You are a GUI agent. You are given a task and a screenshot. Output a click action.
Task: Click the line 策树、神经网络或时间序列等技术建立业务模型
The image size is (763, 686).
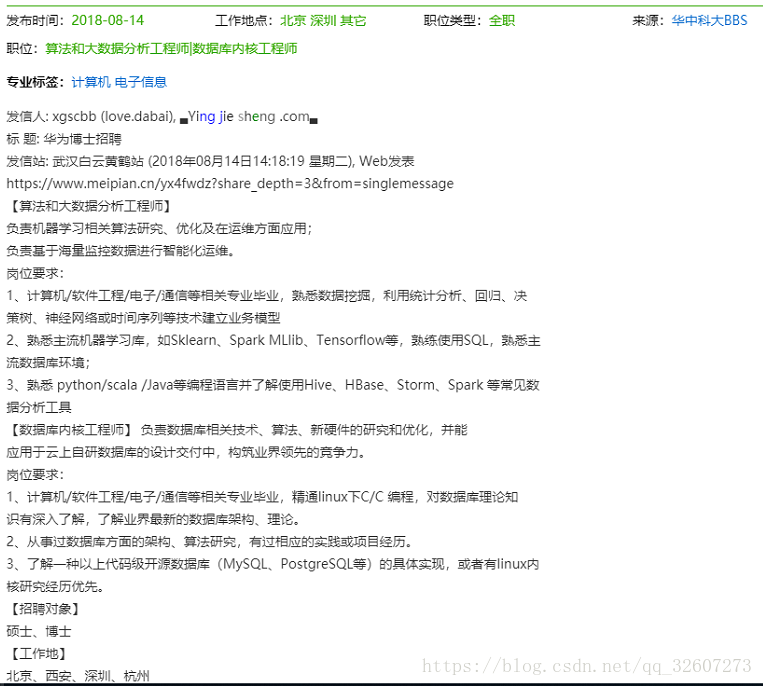[x=144, y=318]
